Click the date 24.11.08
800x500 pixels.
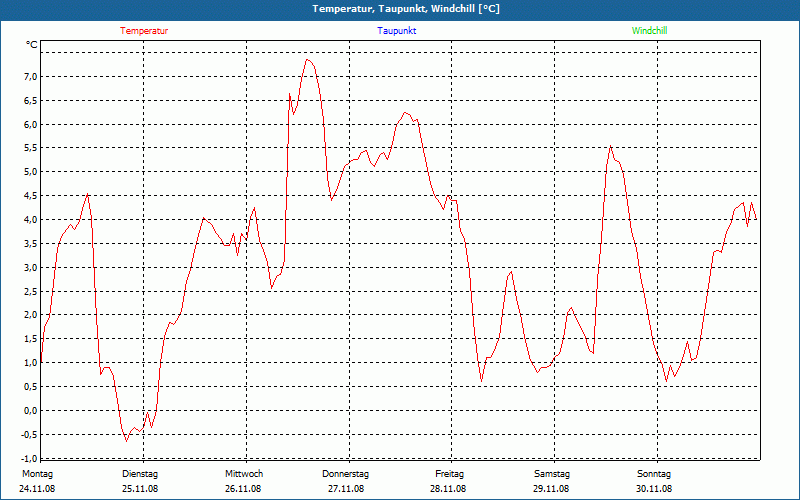tap(37, 489)
